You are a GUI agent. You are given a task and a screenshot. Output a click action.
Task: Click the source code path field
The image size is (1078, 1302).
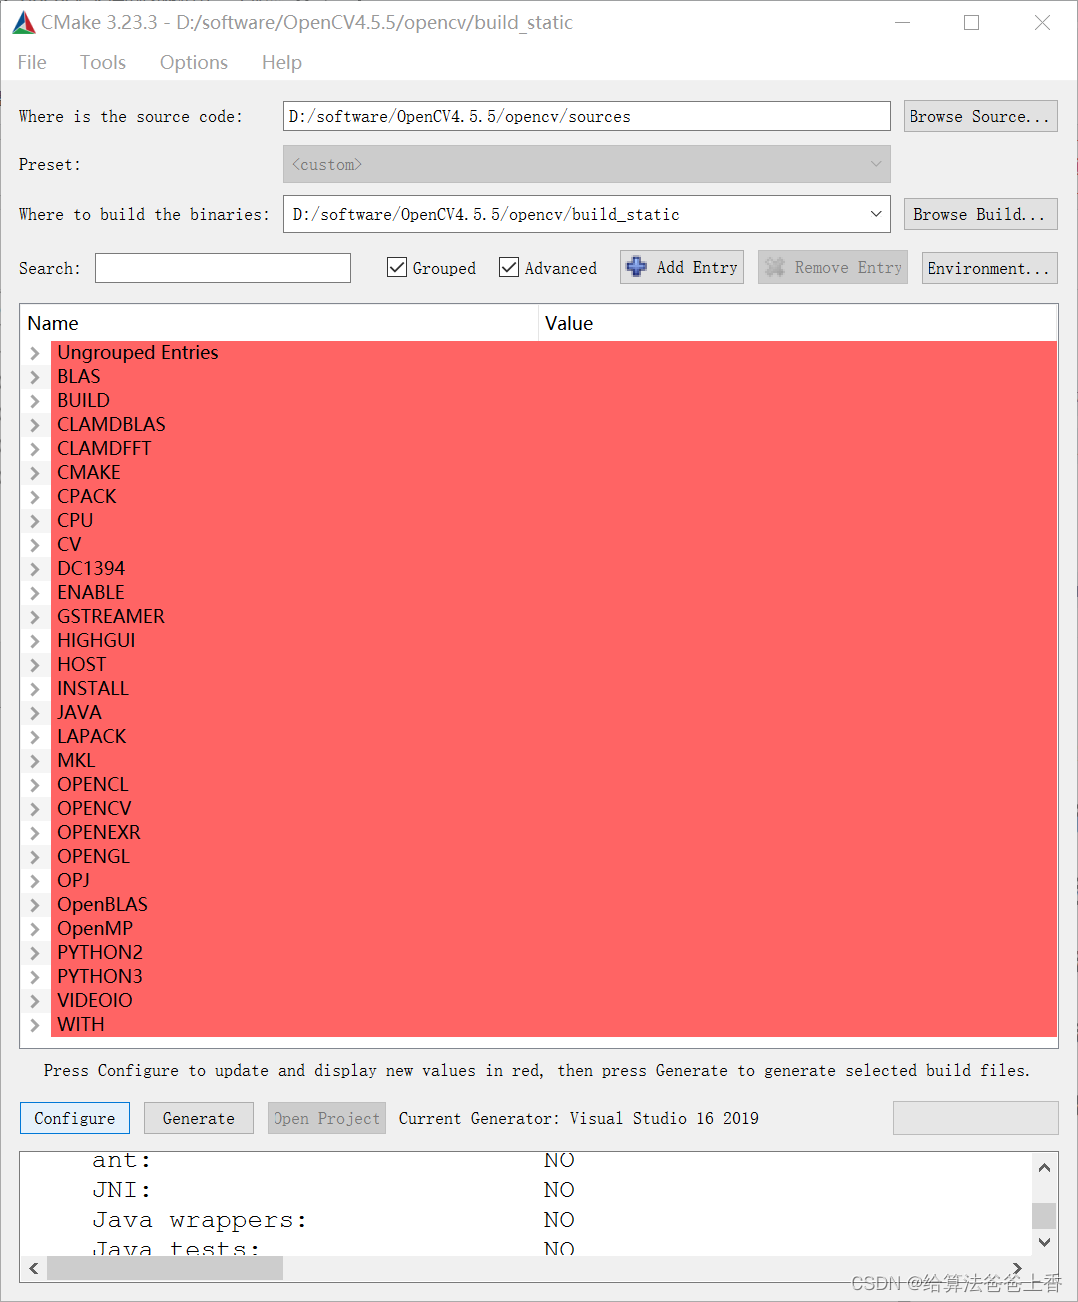point(586,116)
